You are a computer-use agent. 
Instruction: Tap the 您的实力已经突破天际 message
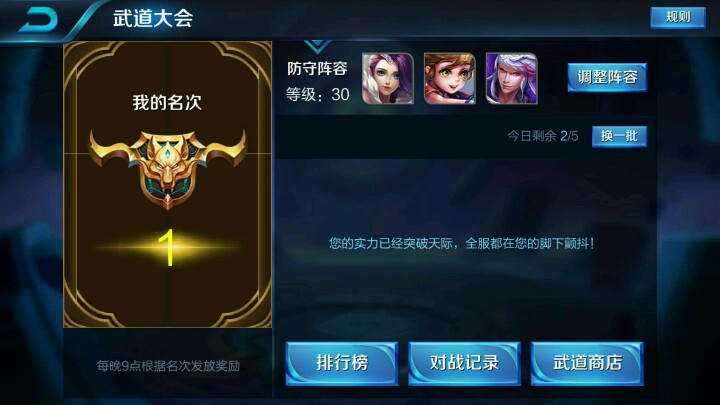461,243
